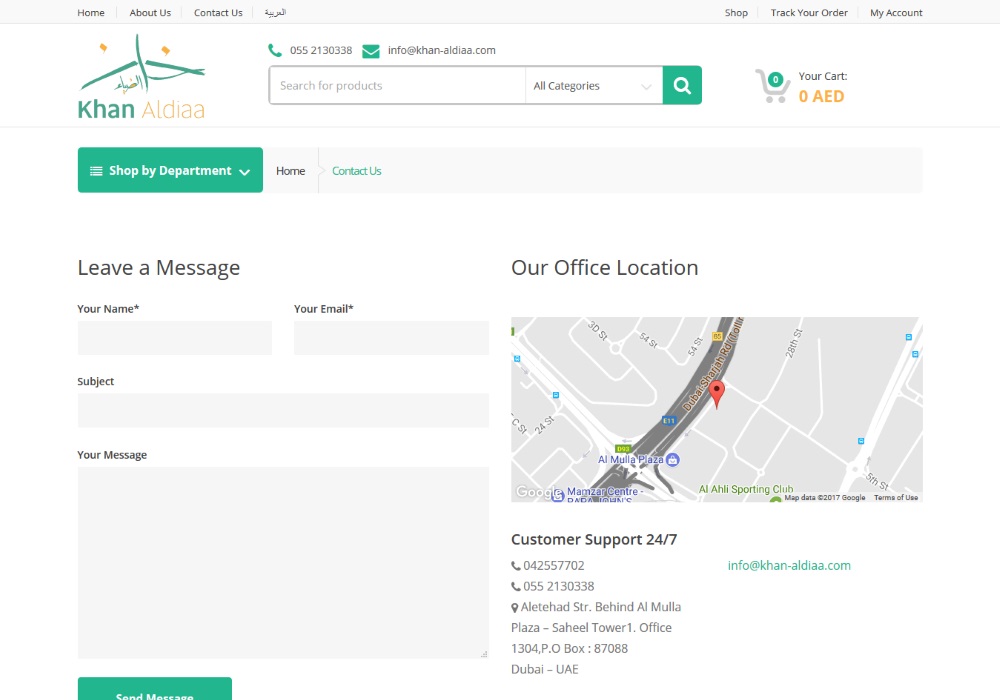Click the Your Message text area
Screen dimensions: 1000x700
click(283, 563)
